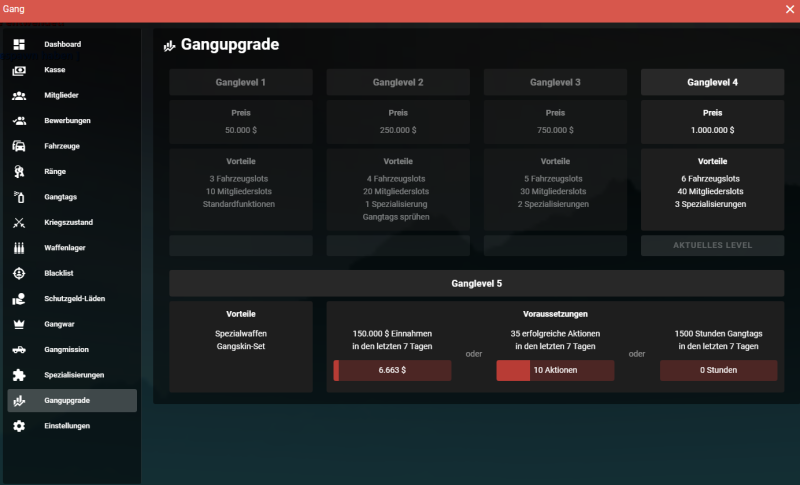Select Bewerbungen in the sidebar
This screenshot has width=800, height=485.
(72, 121)
